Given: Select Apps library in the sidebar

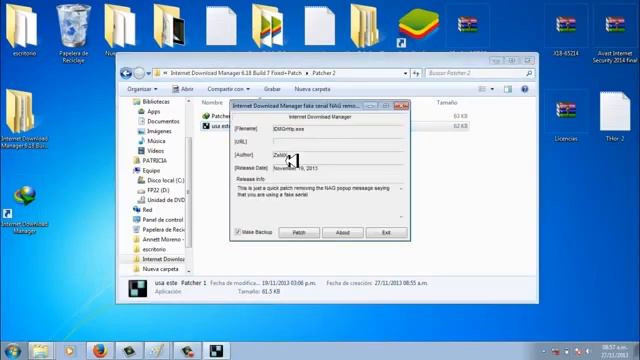Looking at the screenshot, I should pyautogui.click(x=149, y=111).
